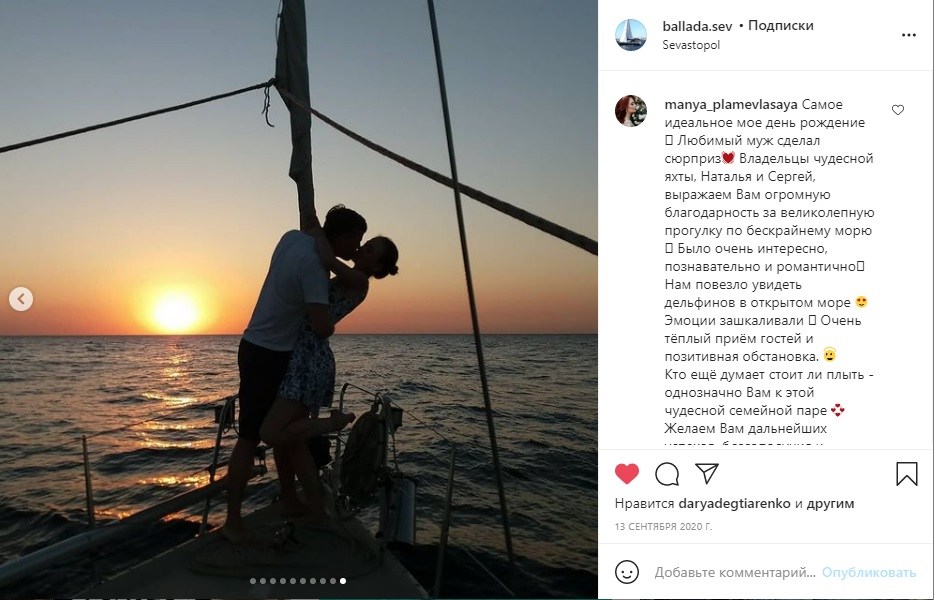Open manya_plamevlasaya's profile picture
This screenshot has width=934, height=600.
point(631,111)
